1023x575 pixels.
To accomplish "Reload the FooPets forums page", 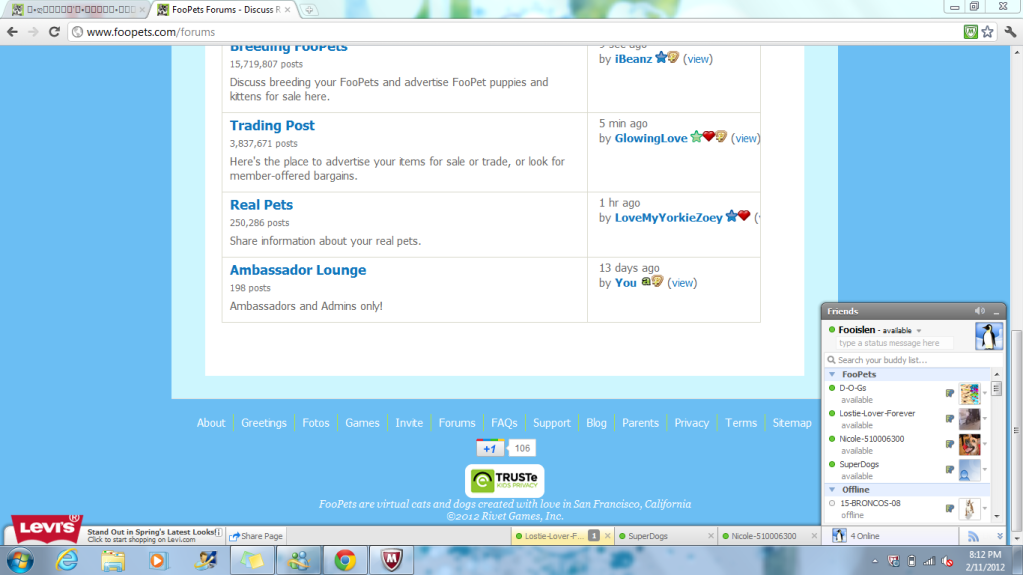I will (54, 31).
